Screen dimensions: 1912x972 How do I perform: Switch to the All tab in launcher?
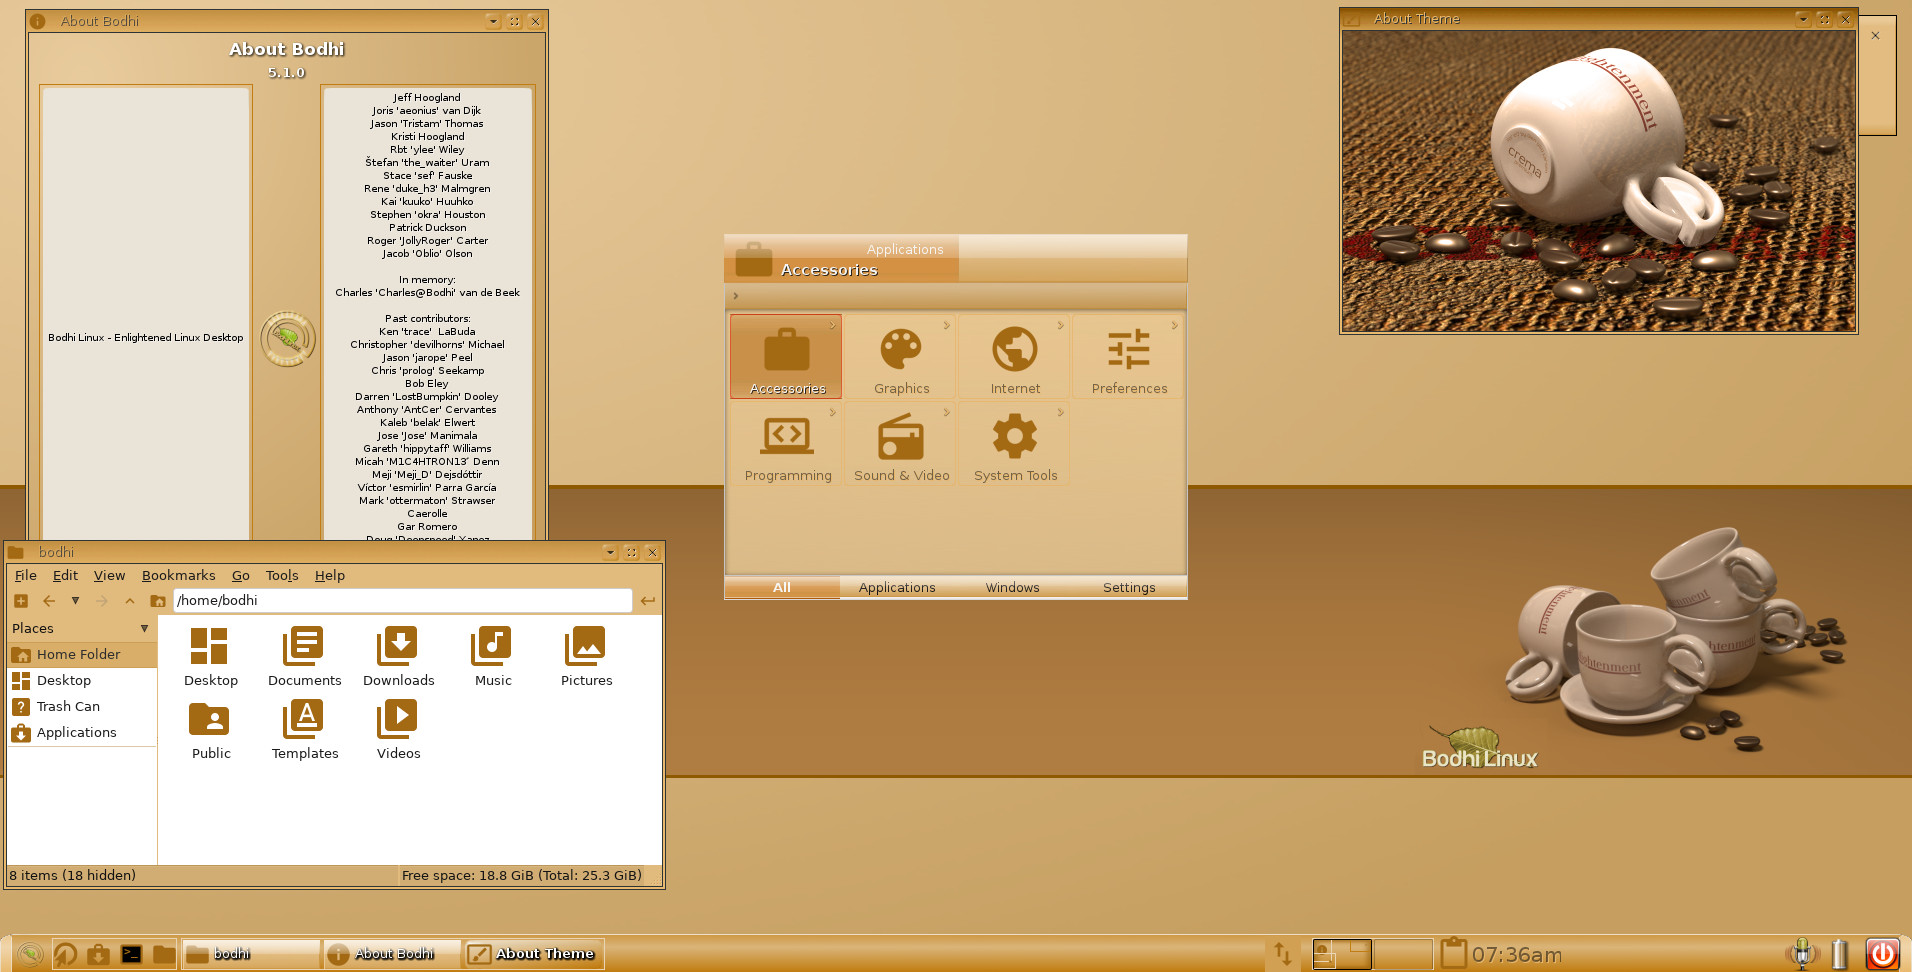click(782, 588)
